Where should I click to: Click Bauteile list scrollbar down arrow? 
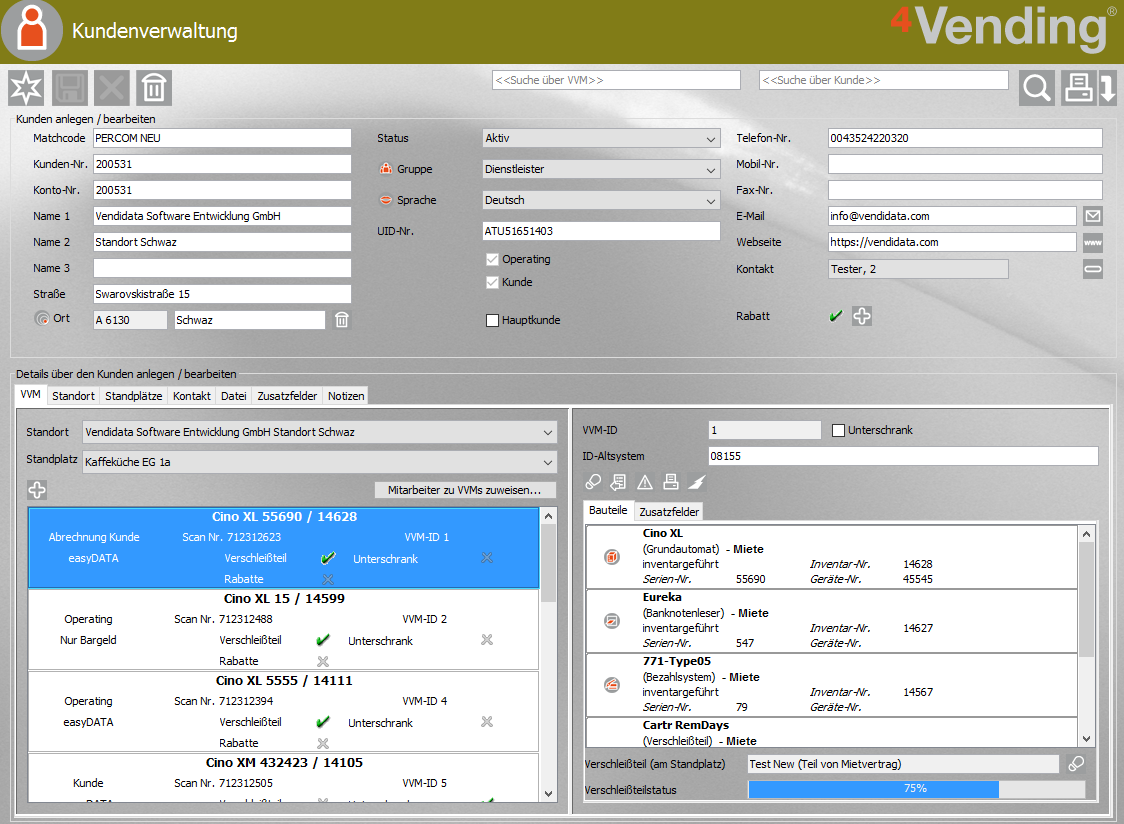tap(1087, 739)
